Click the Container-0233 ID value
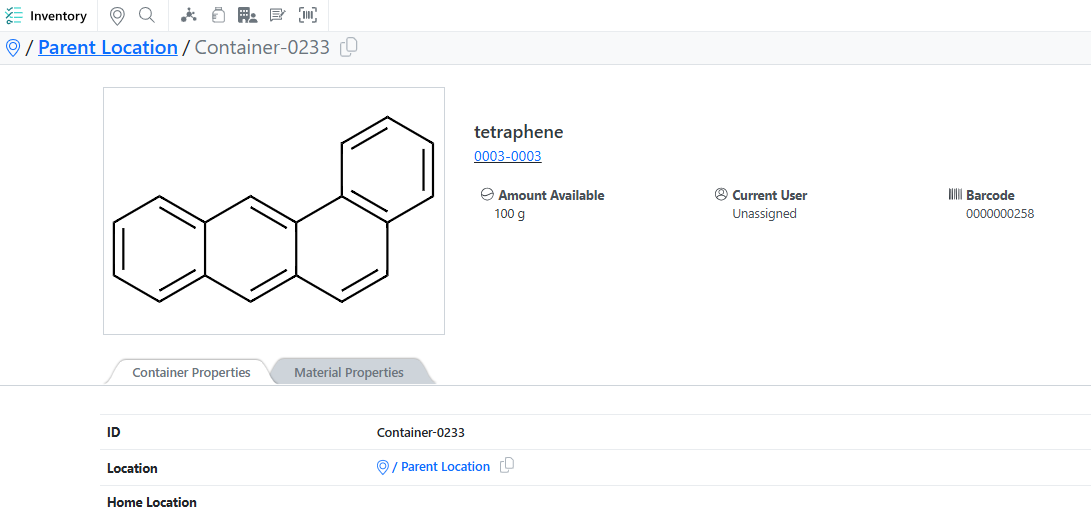 [x=420, y=433]
